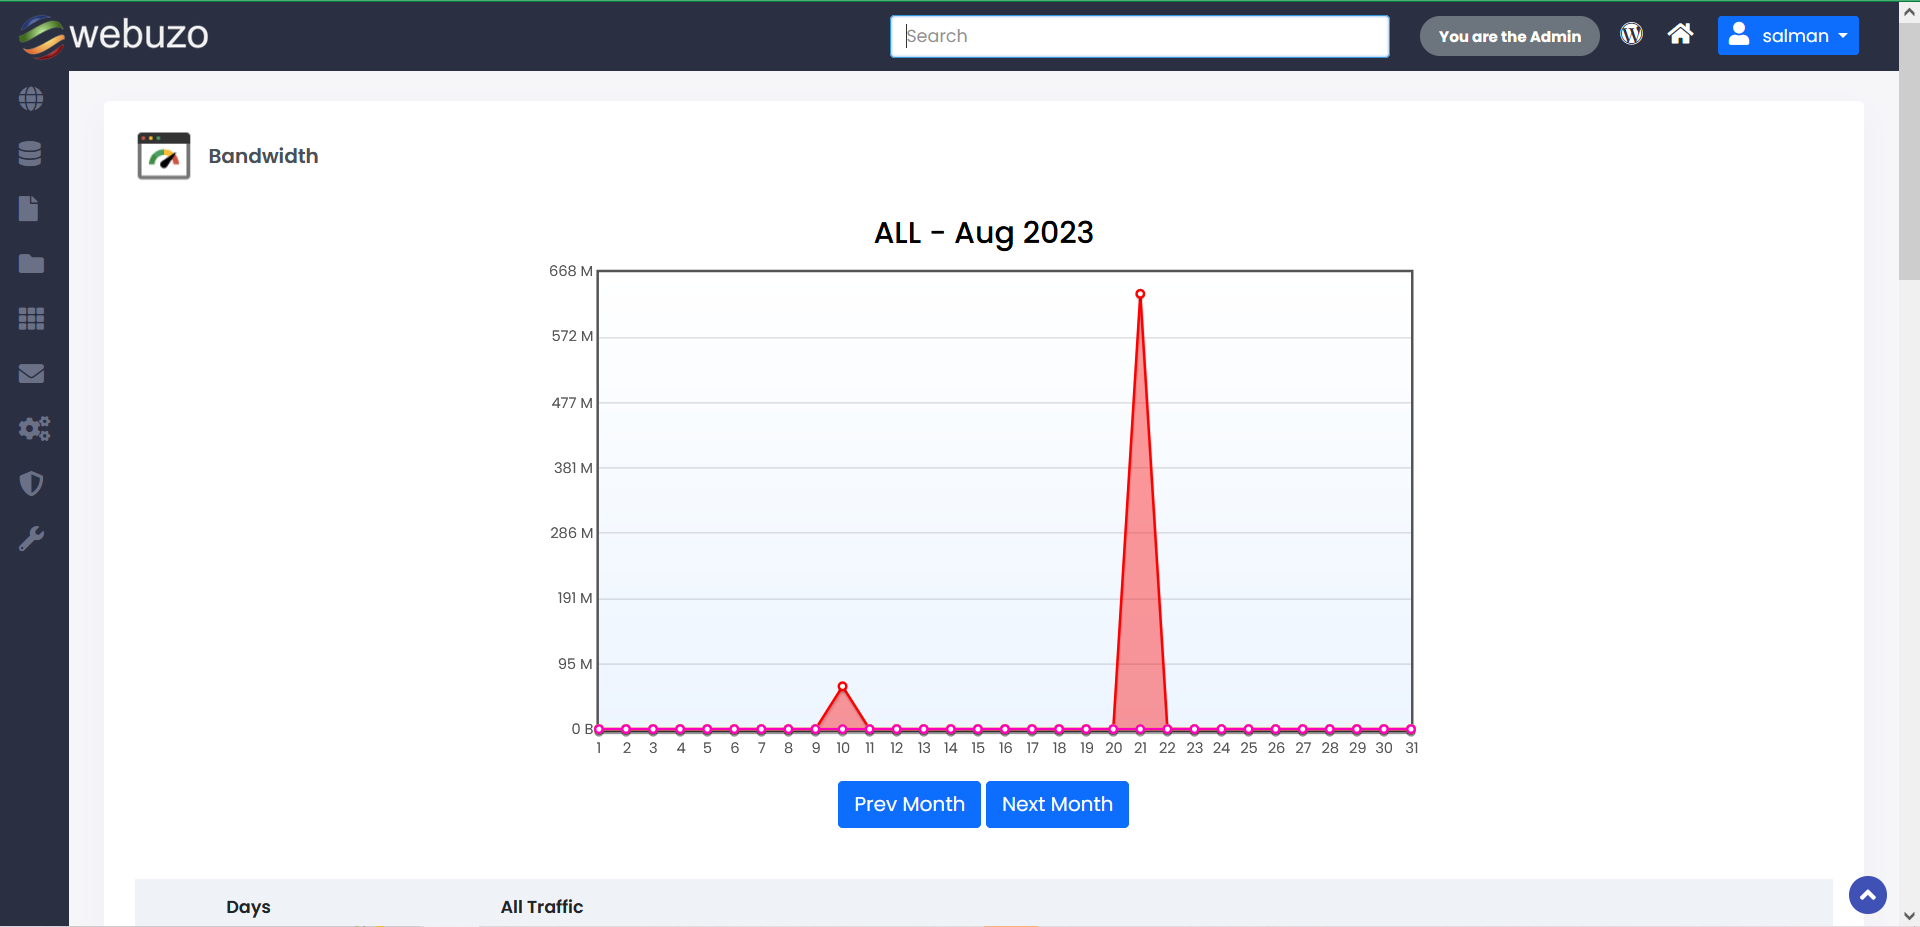Open the Database sidebar icon

point(31,154)
